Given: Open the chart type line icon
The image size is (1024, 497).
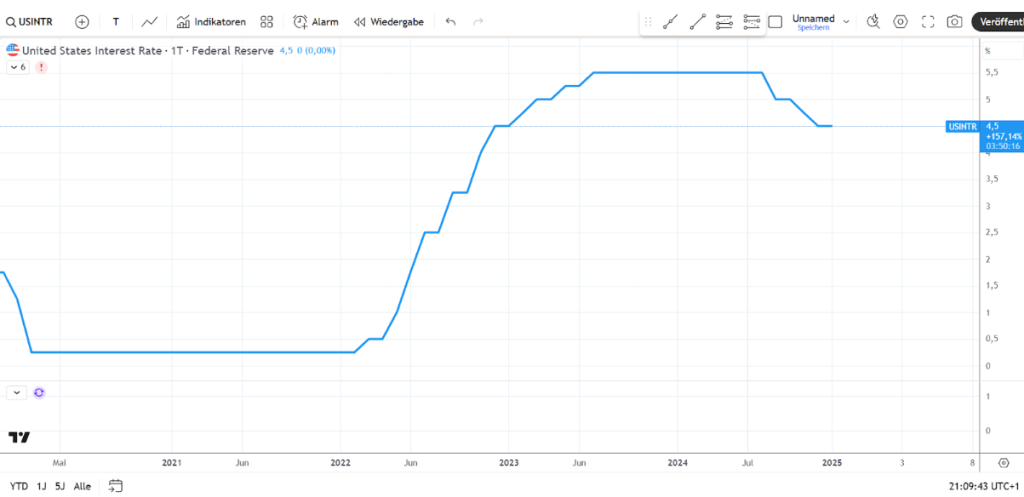Looking at the screenshot, I should [149, 21].
